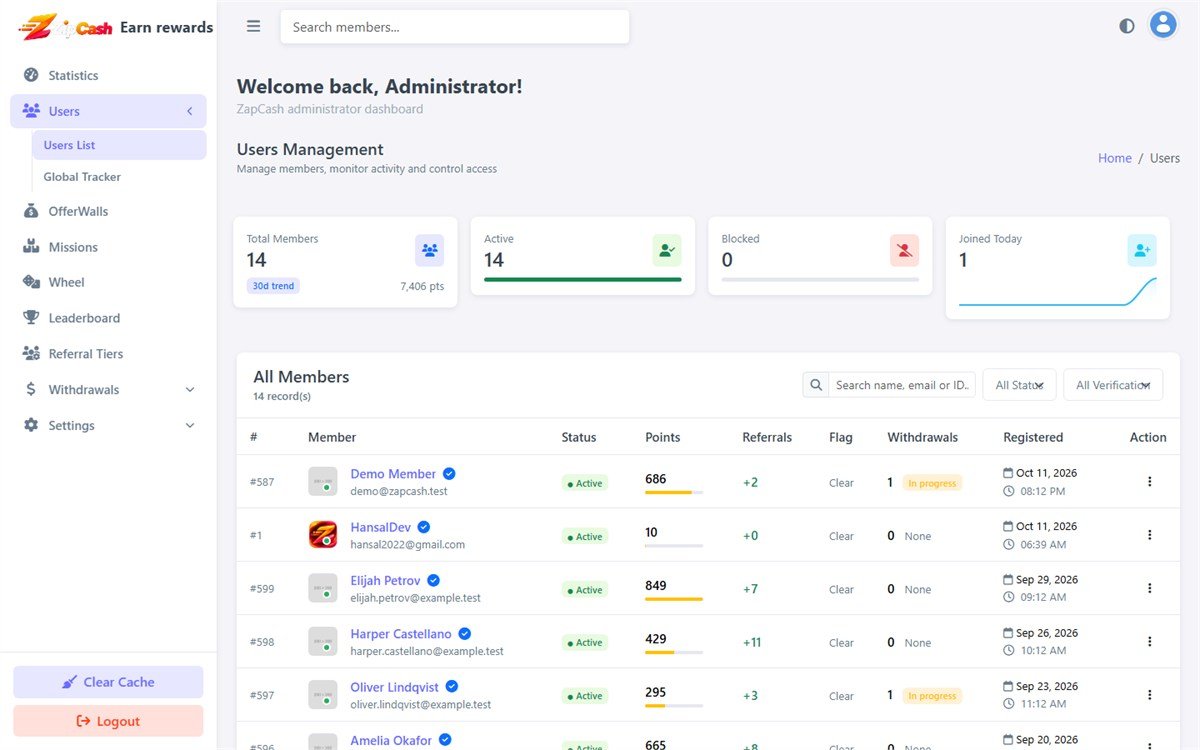
Task: Collapse the Users sidebar section
Action: [x=108, y=111]
